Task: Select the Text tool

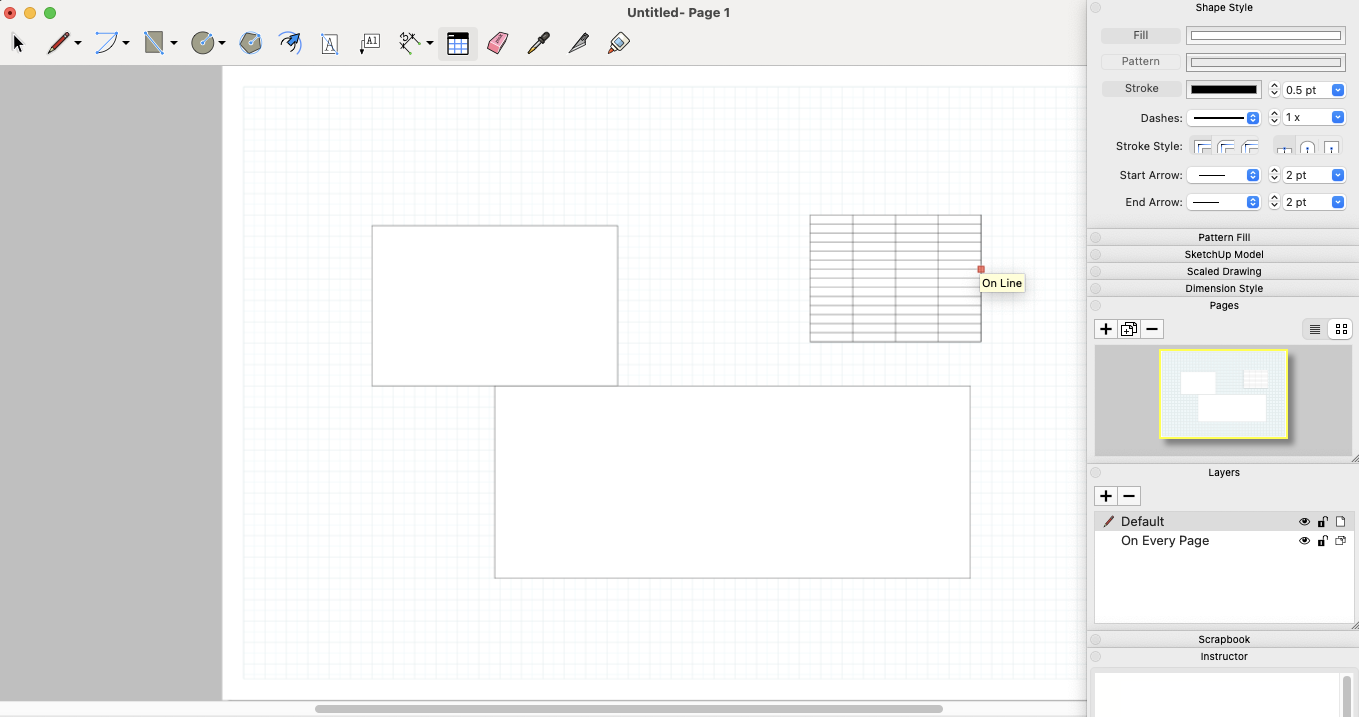Action: click(x=329, y=43)
